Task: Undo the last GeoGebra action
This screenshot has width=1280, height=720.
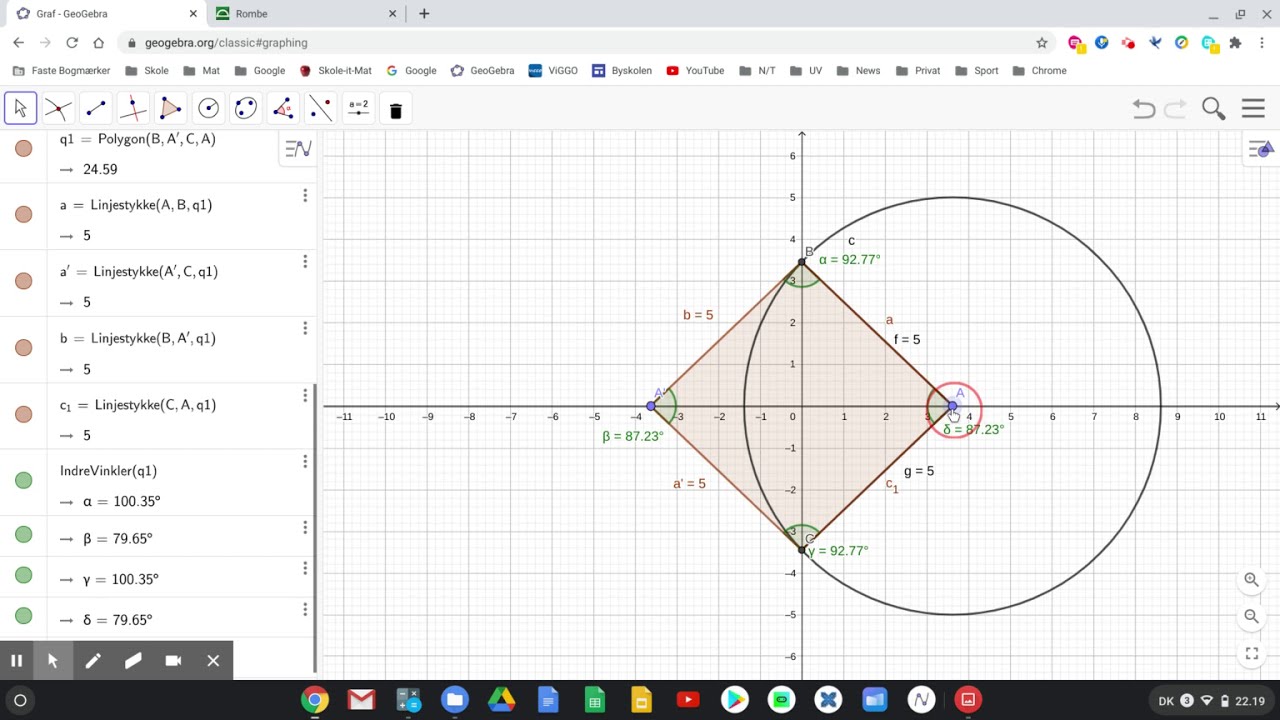Action: coord(1144,109)
